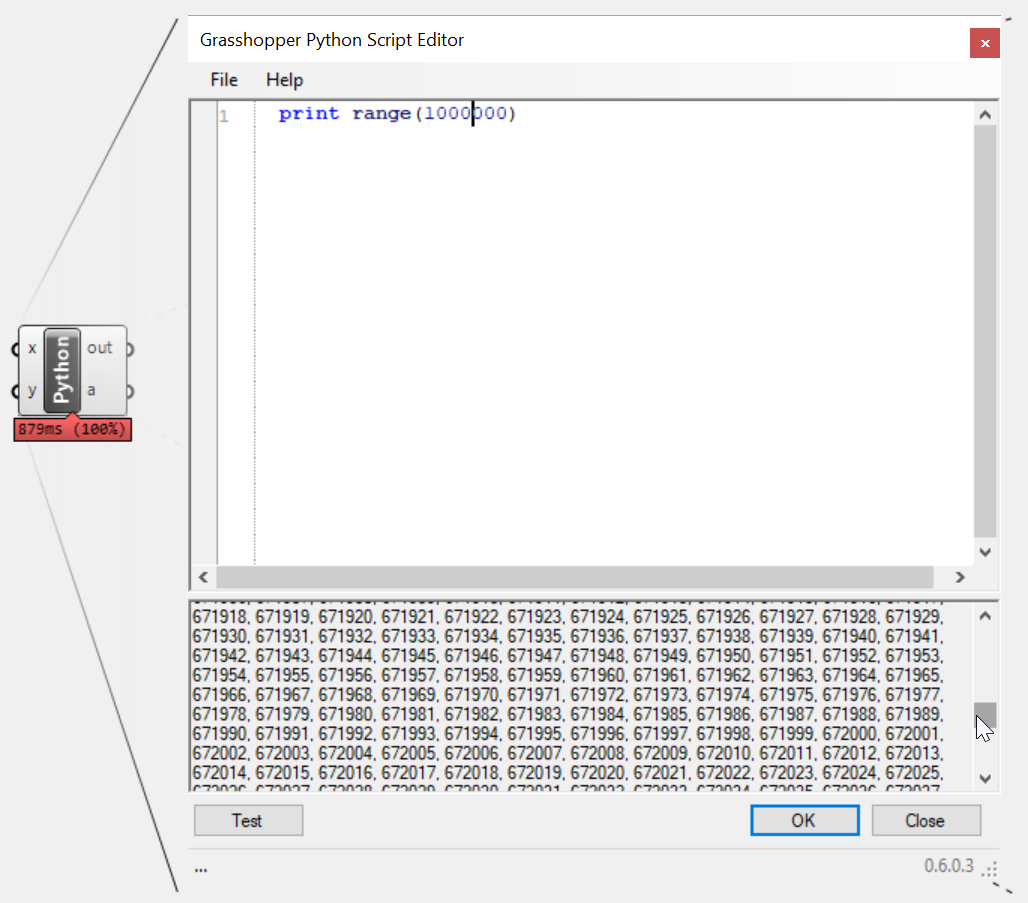
Task: Click the right arrow of the horizontal scrollbar
Action: [x=959, y=577]
